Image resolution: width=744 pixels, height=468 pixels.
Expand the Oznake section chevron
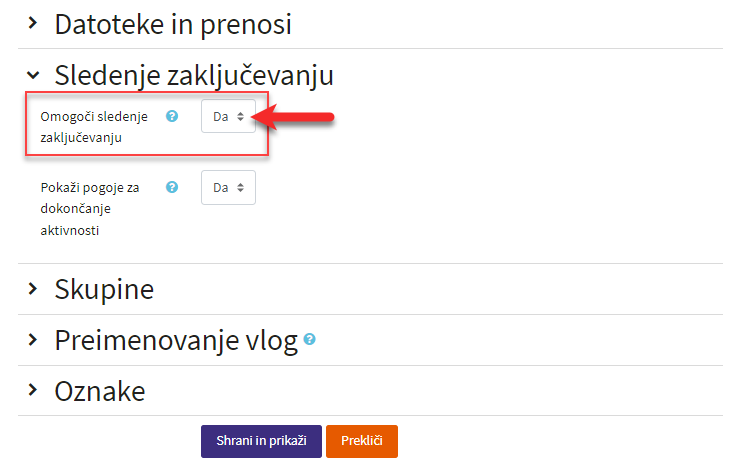(x=32, y=390)
